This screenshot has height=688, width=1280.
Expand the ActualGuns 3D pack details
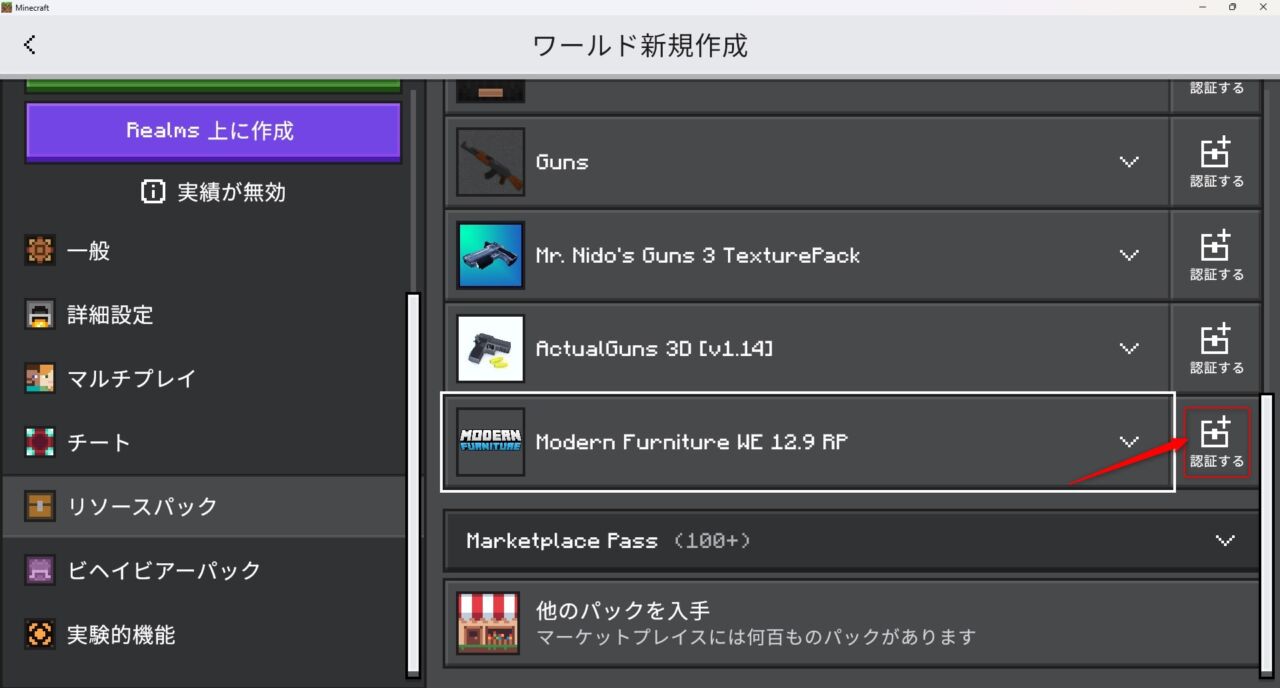(x=1129, y=349)
